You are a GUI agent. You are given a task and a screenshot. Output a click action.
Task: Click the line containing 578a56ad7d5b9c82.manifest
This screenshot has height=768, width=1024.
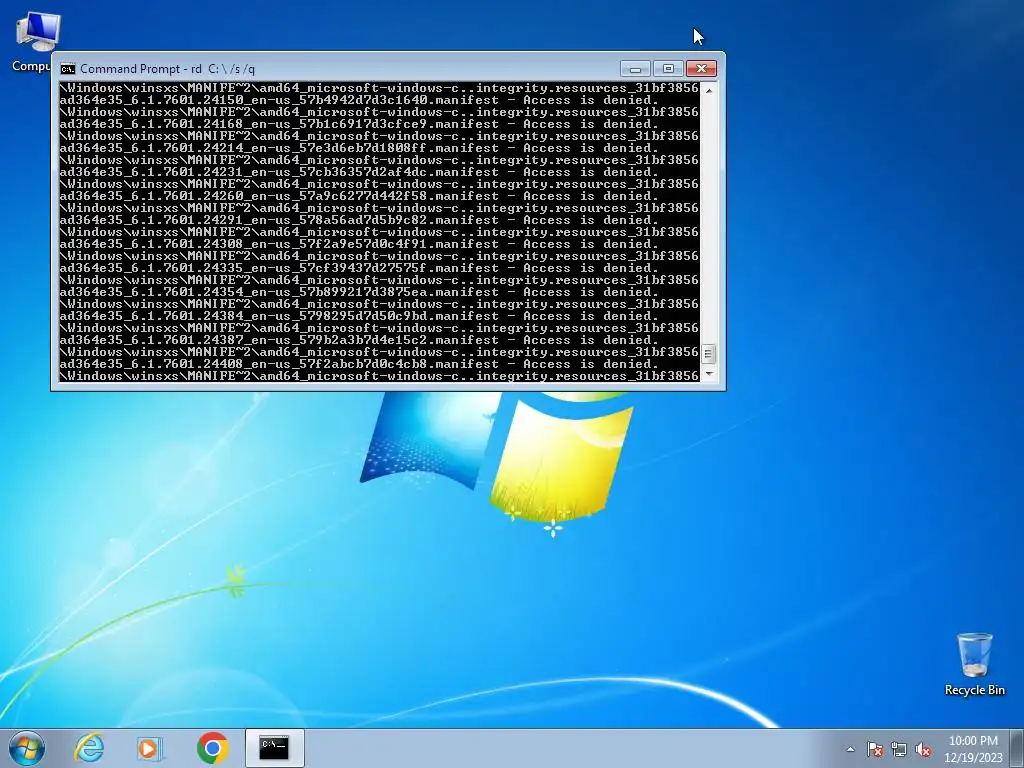[359, 220]
